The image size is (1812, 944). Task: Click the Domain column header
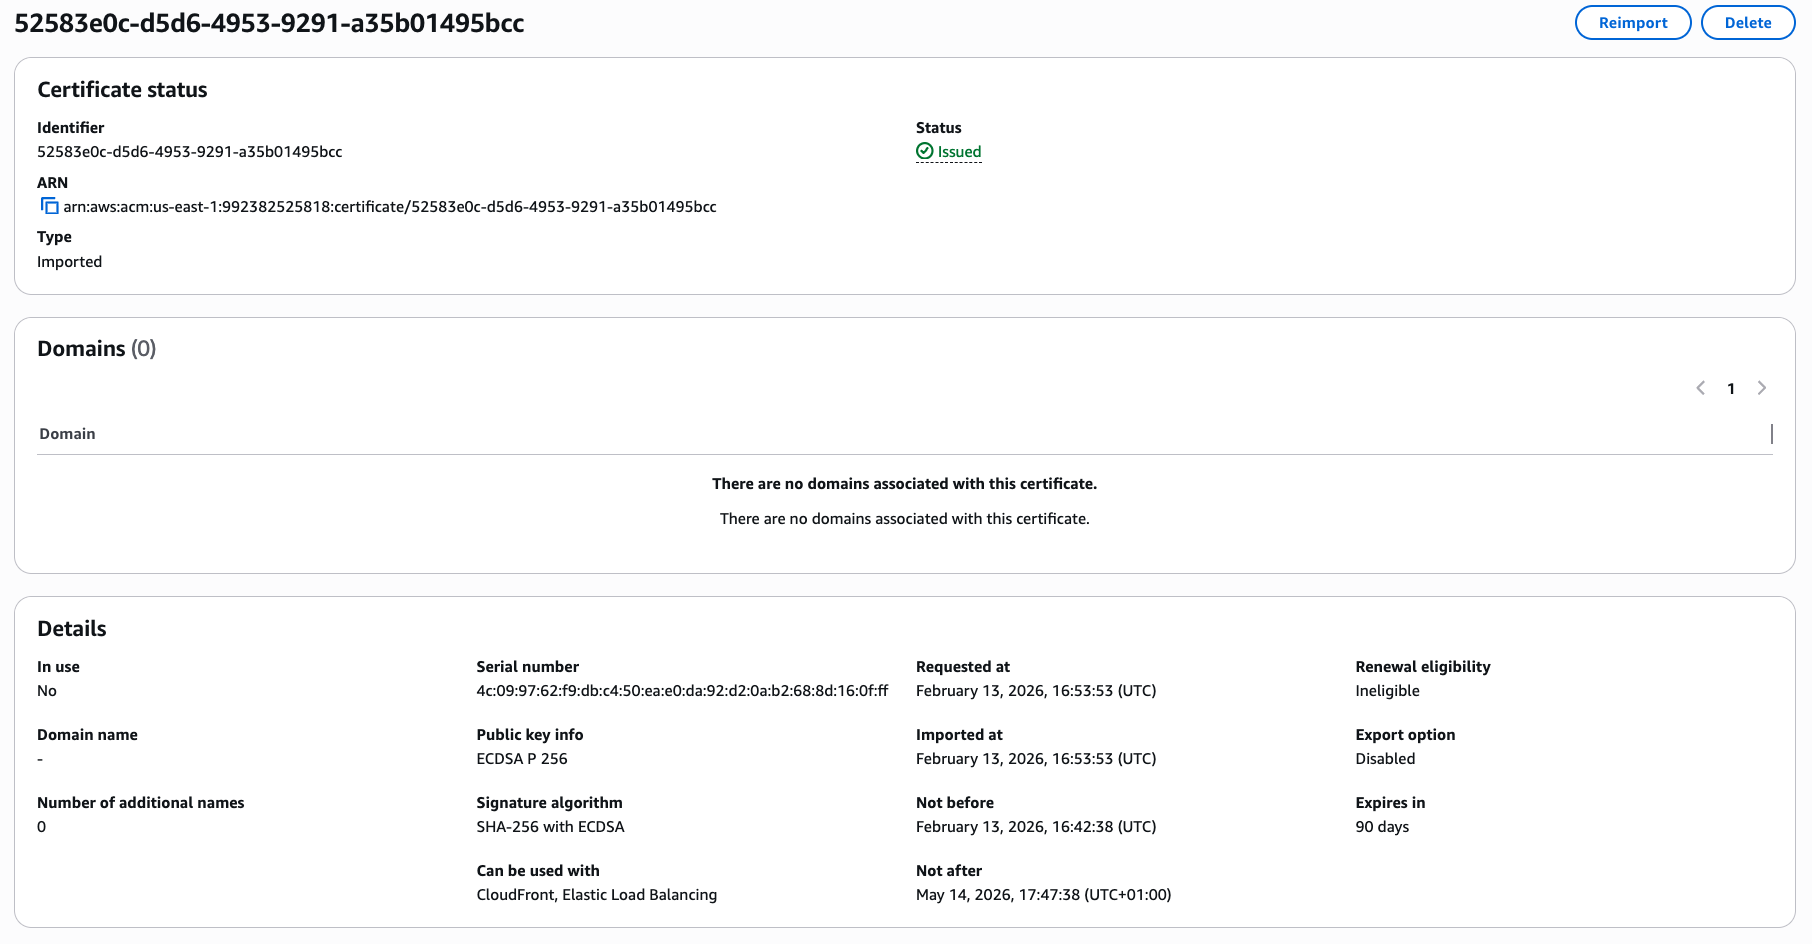67,434
